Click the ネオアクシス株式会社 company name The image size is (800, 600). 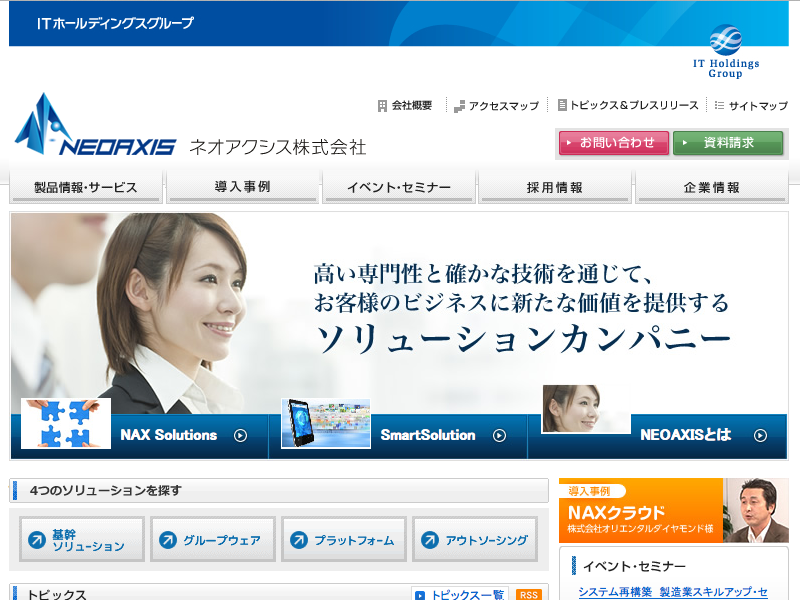tap(278, 147)
